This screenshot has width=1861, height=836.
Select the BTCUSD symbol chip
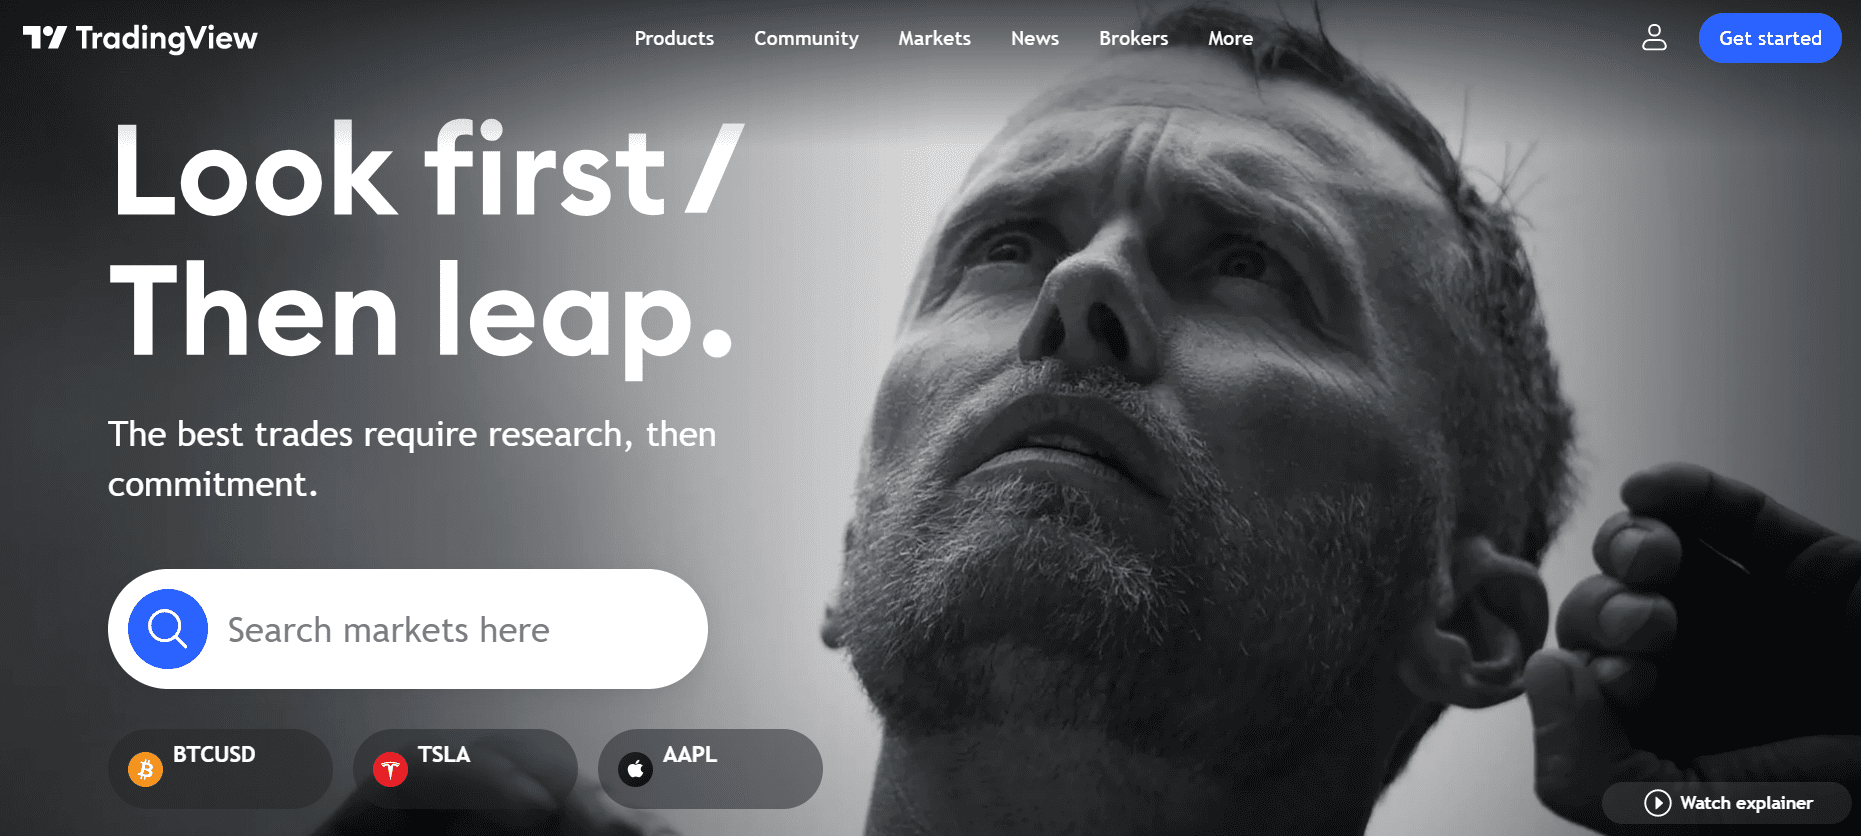[220, 769]
